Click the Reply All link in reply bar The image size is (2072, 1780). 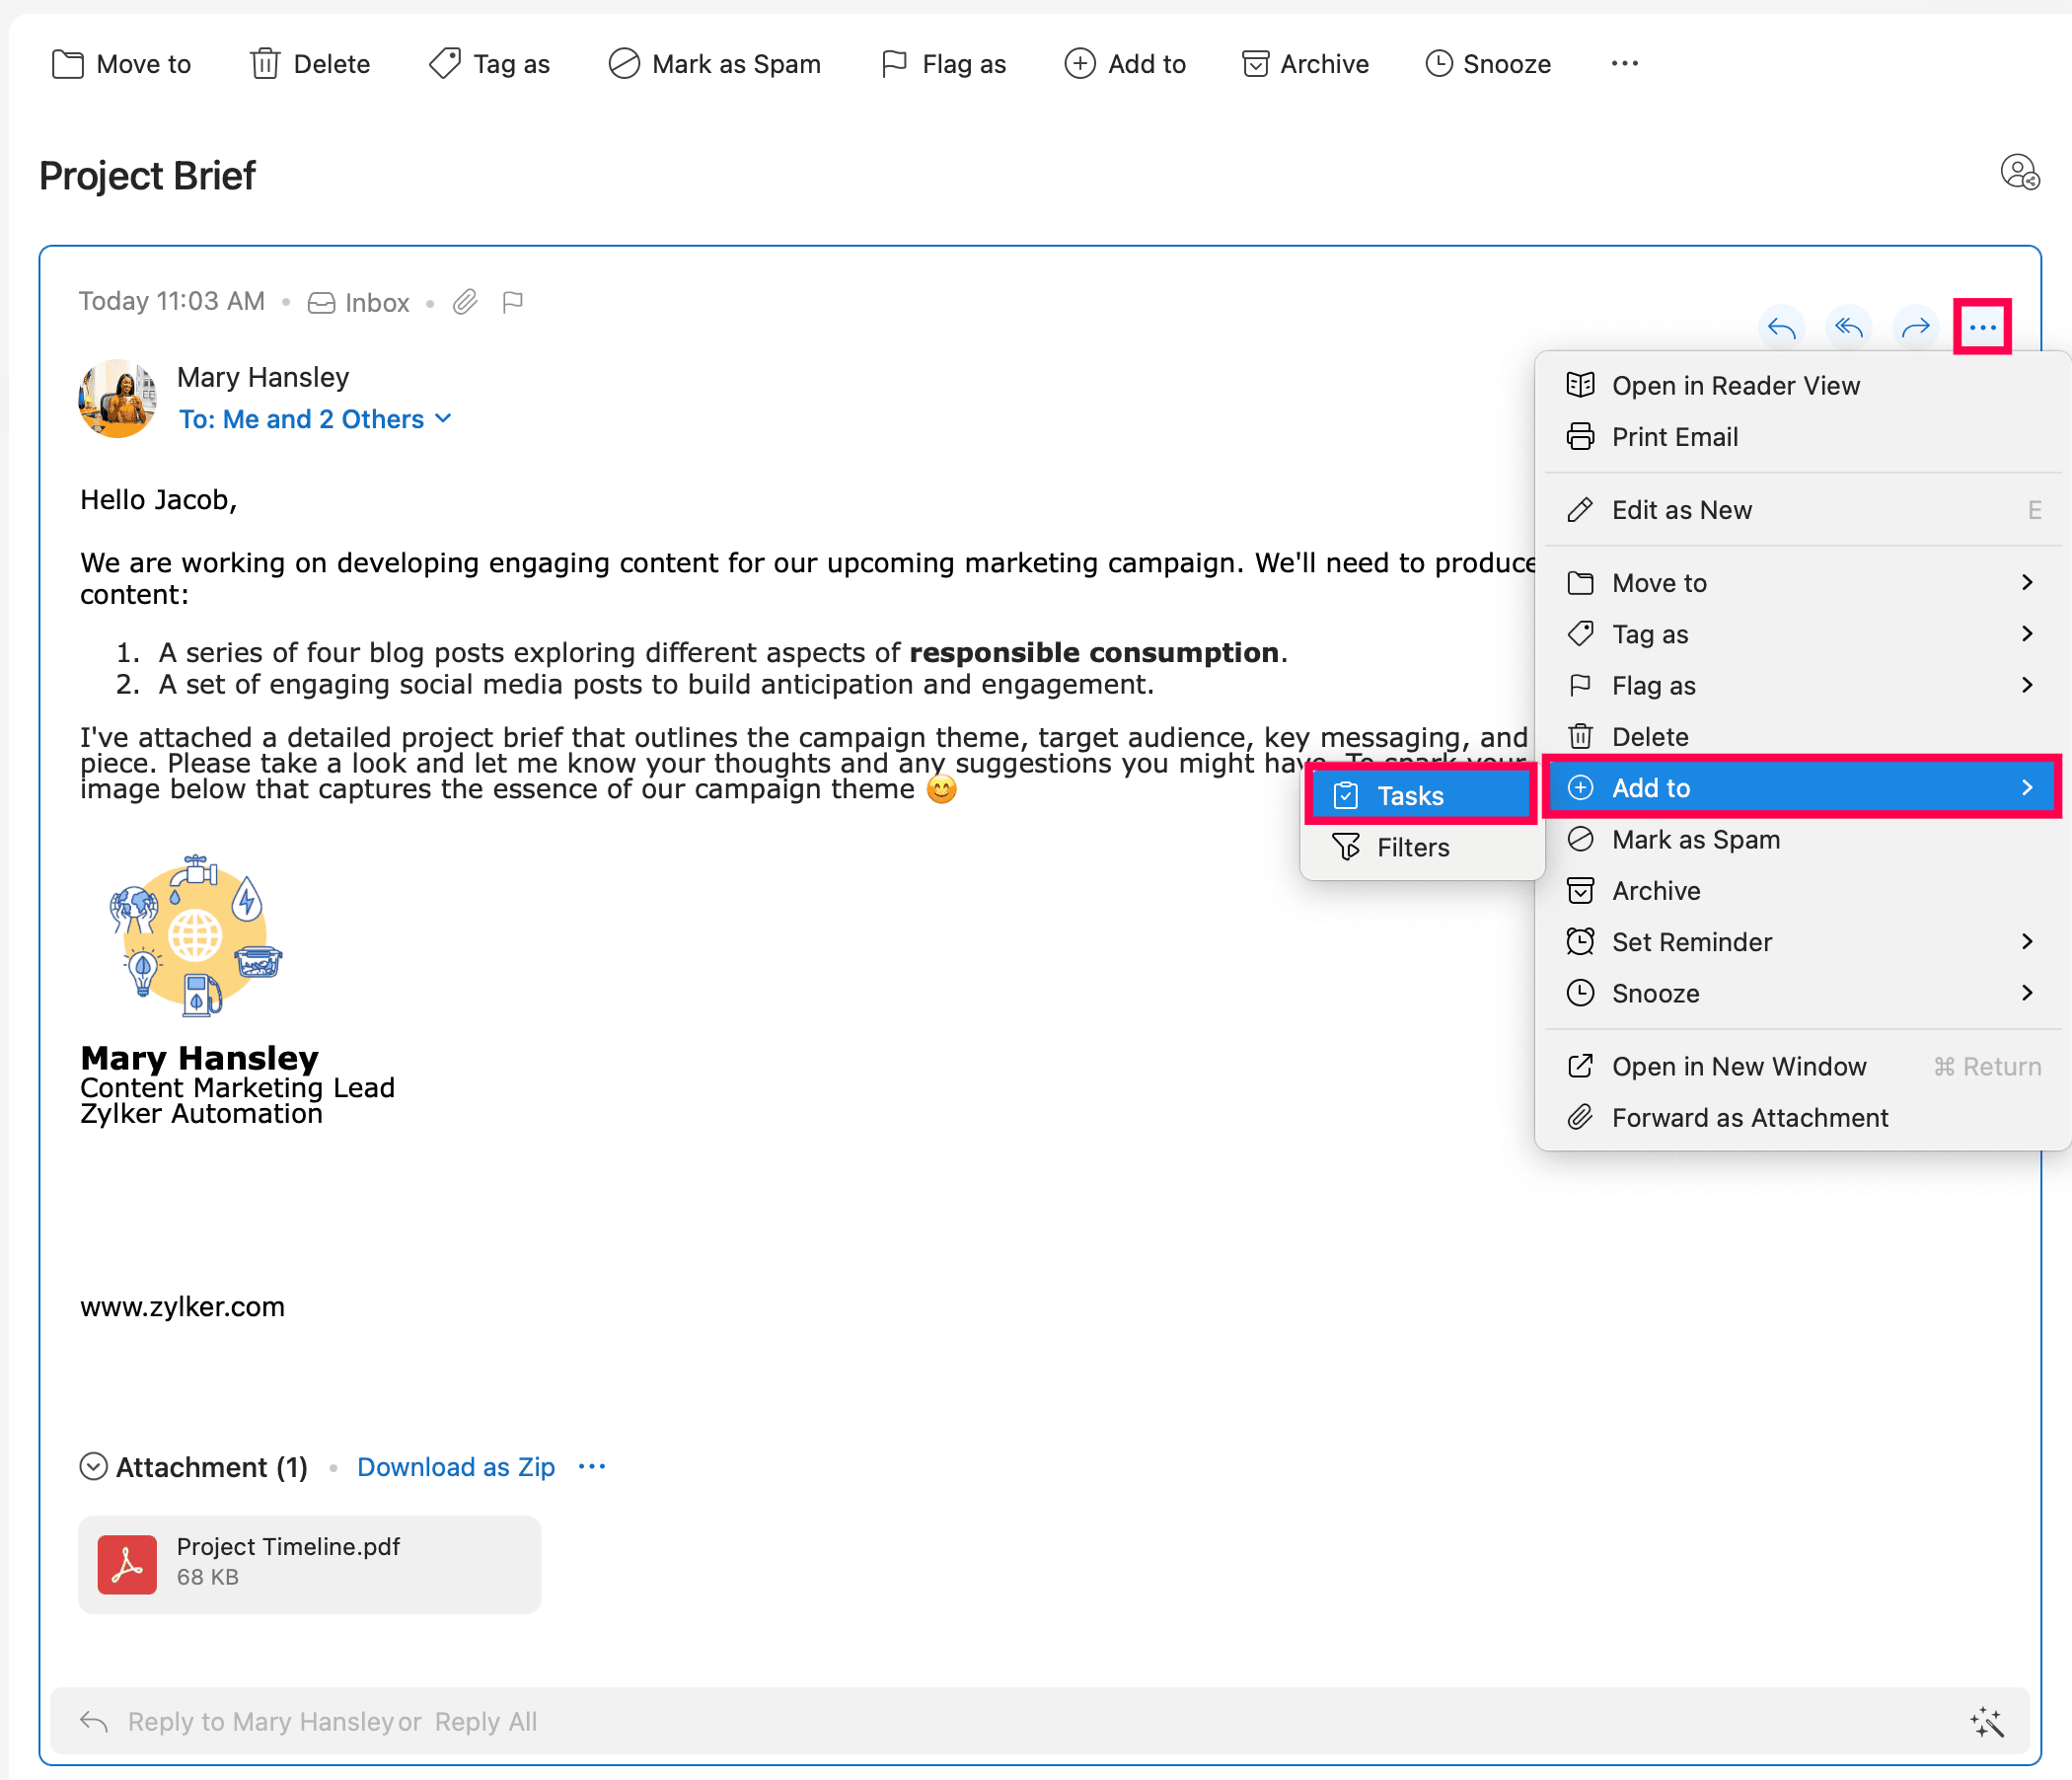pyautogui.click(x=486, y=1721)
